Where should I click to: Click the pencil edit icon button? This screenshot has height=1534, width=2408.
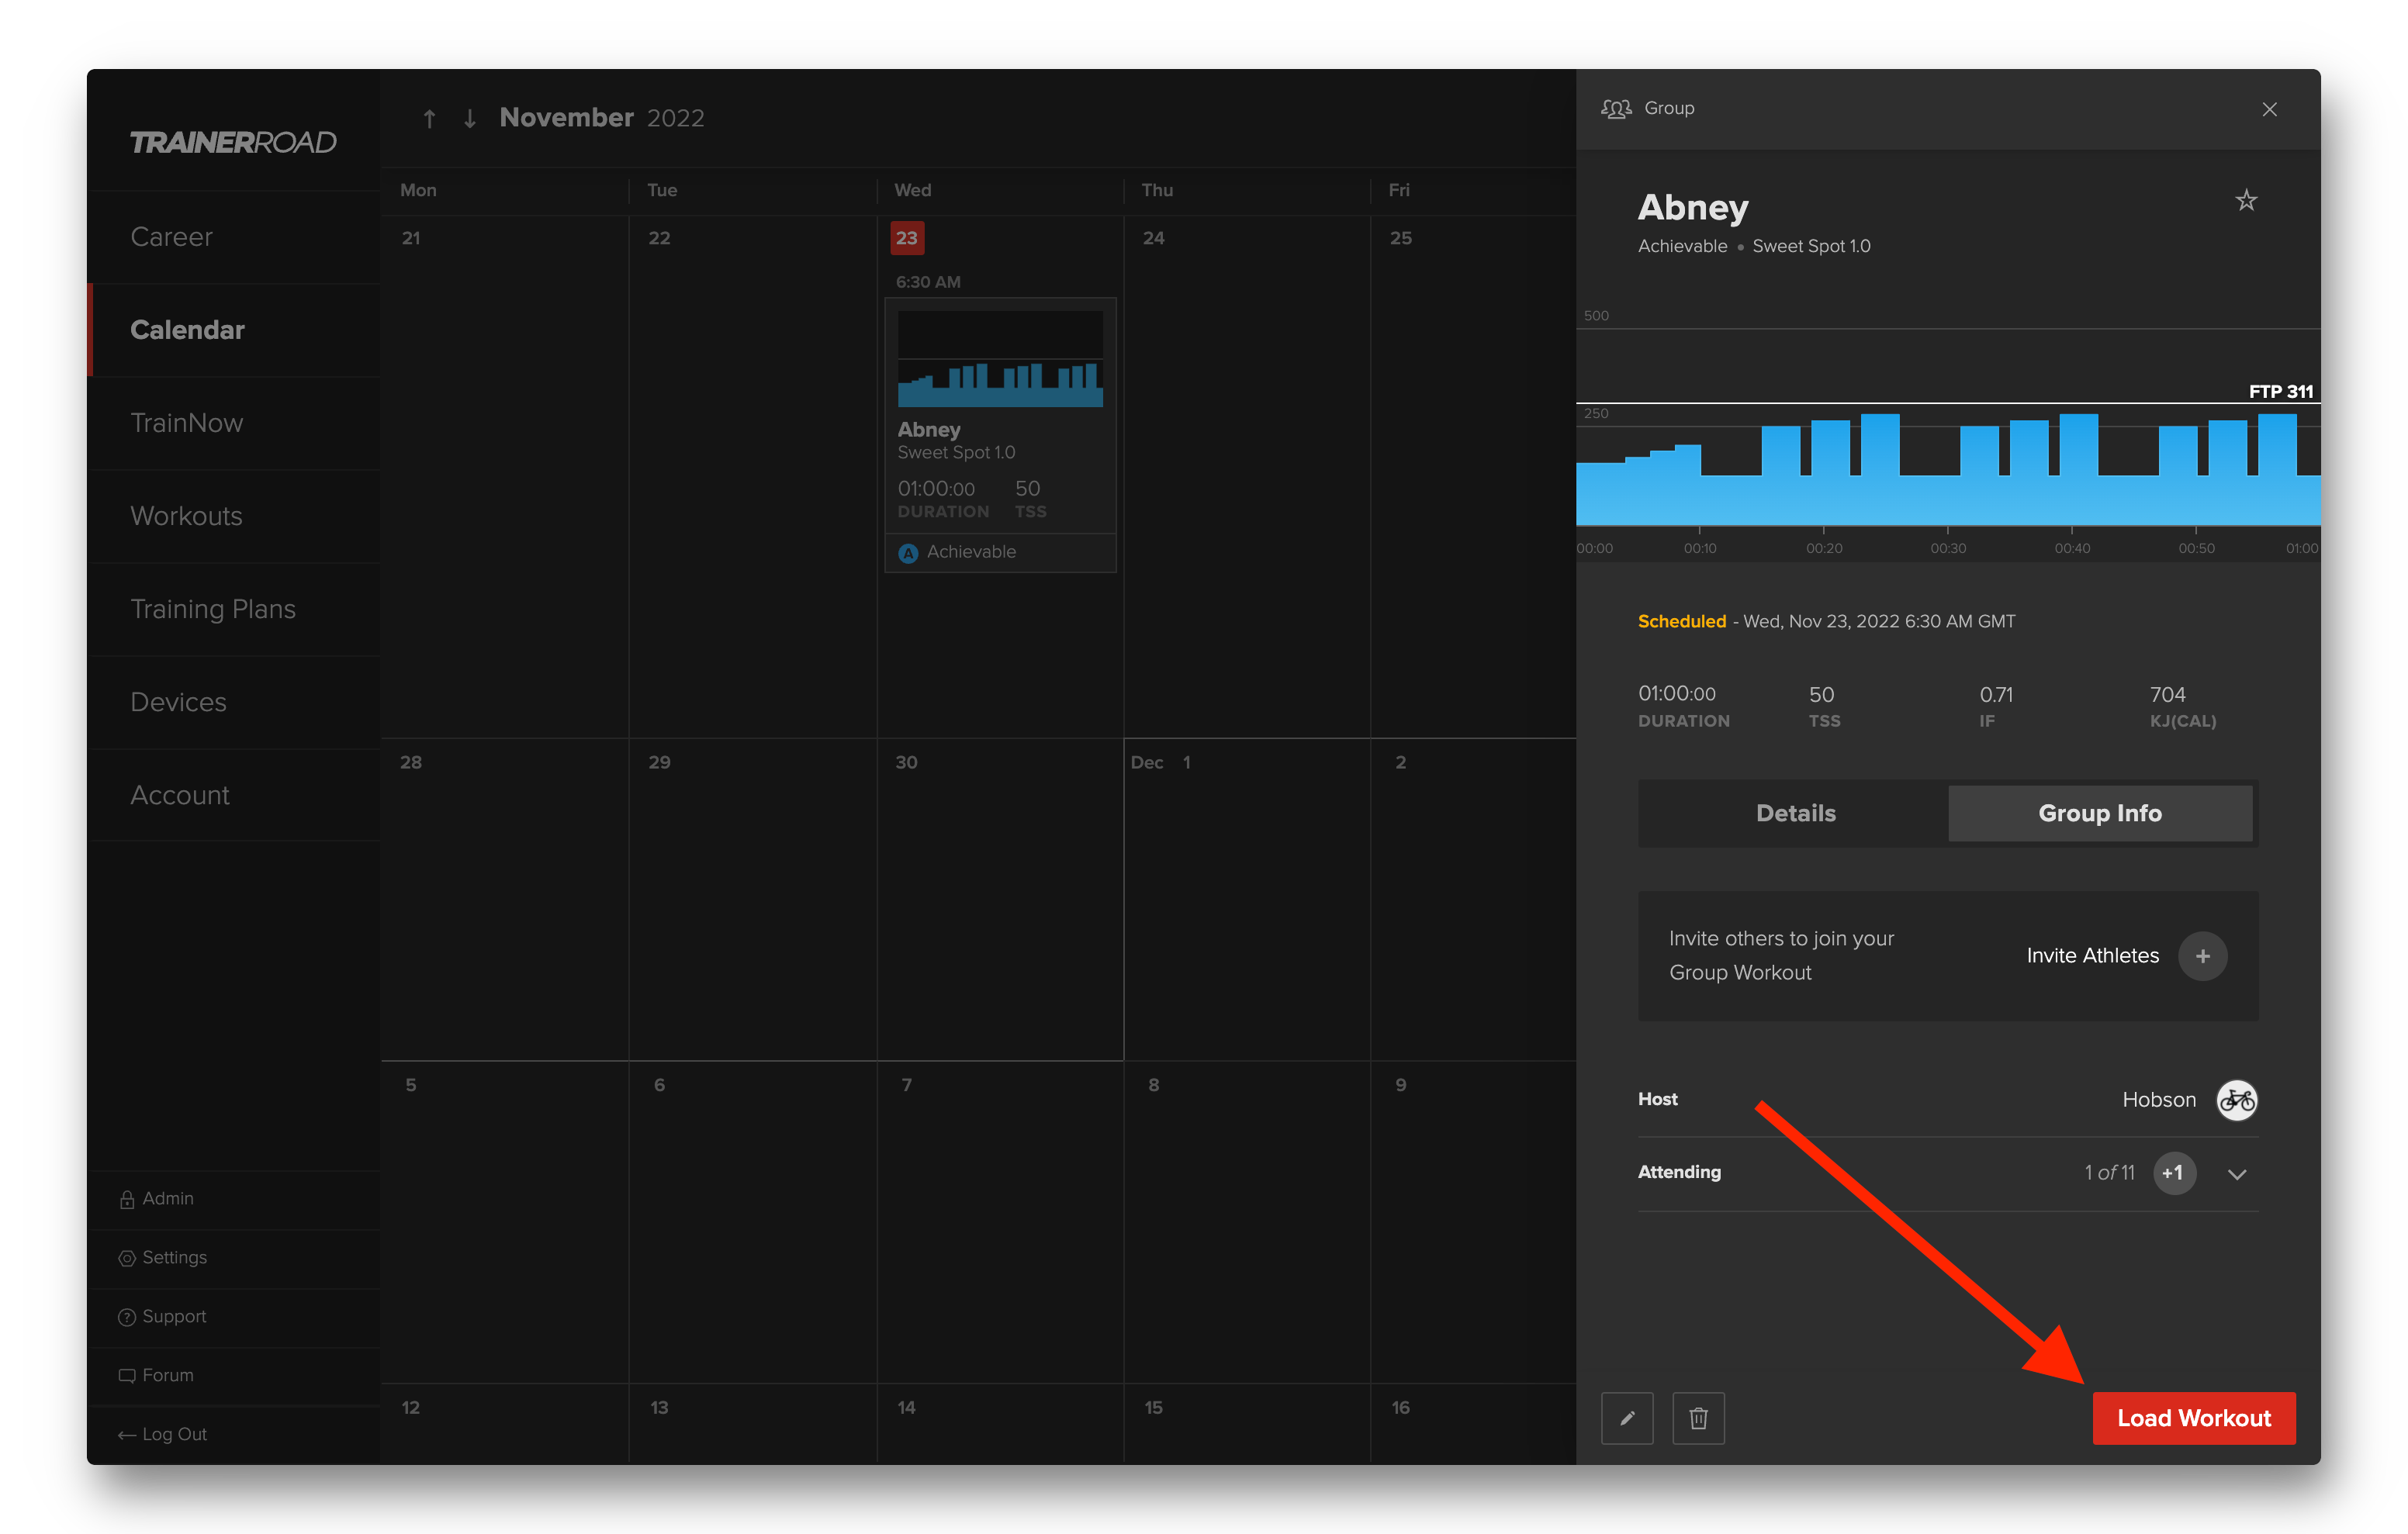(x=1627, y=1418)
